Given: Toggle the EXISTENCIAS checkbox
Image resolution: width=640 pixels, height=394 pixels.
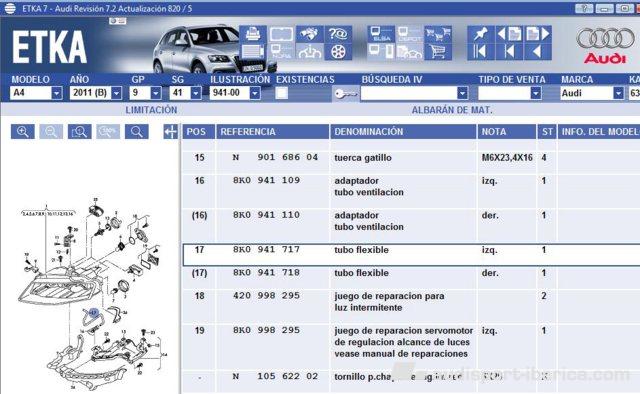Looking at the screenshot, I should [x=282, y=93].
